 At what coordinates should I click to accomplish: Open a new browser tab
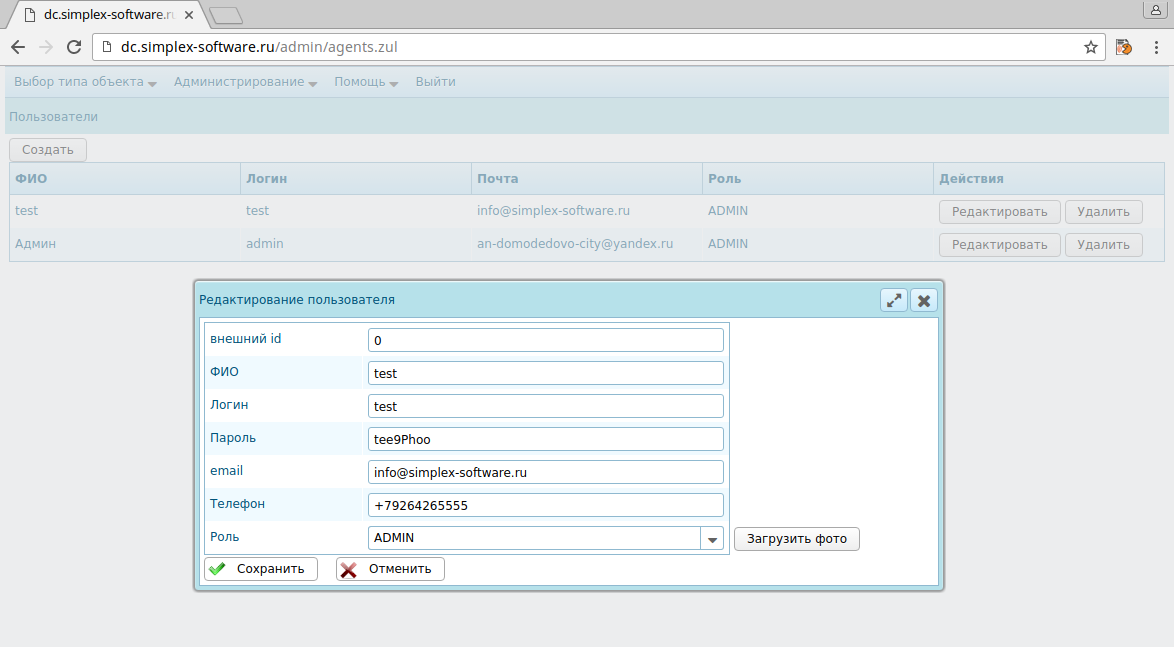tap(227, 15)
